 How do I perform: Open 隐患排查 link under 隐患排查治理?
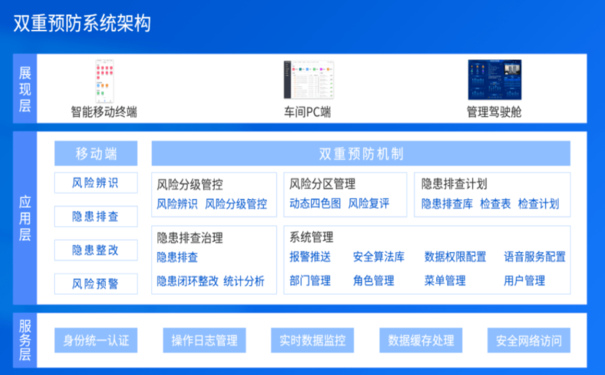click(177, 257)
